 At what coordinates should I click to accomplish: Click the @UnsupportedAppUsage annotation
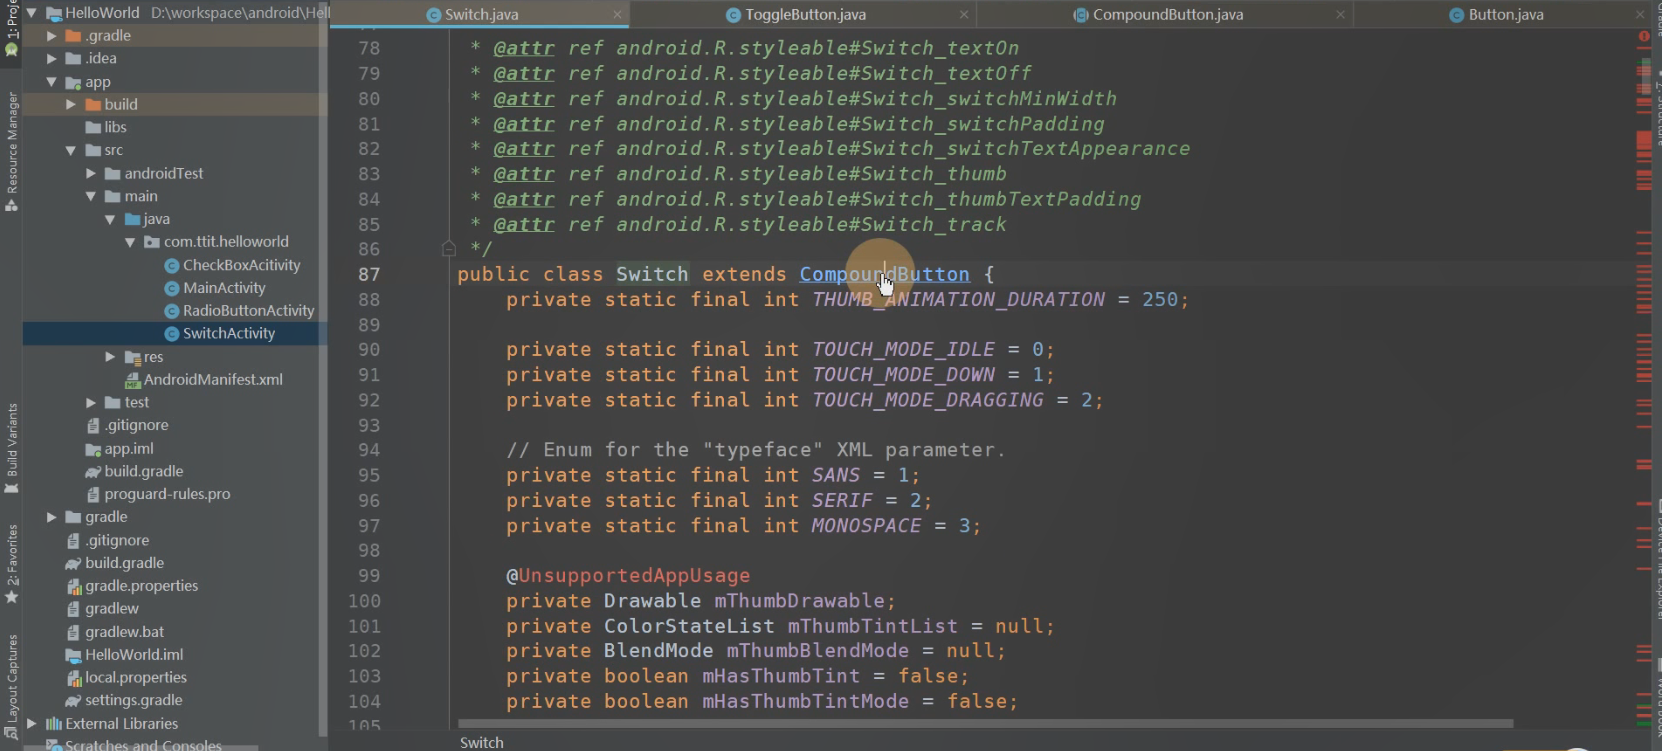pyautogui.click(x=628, y=576)
